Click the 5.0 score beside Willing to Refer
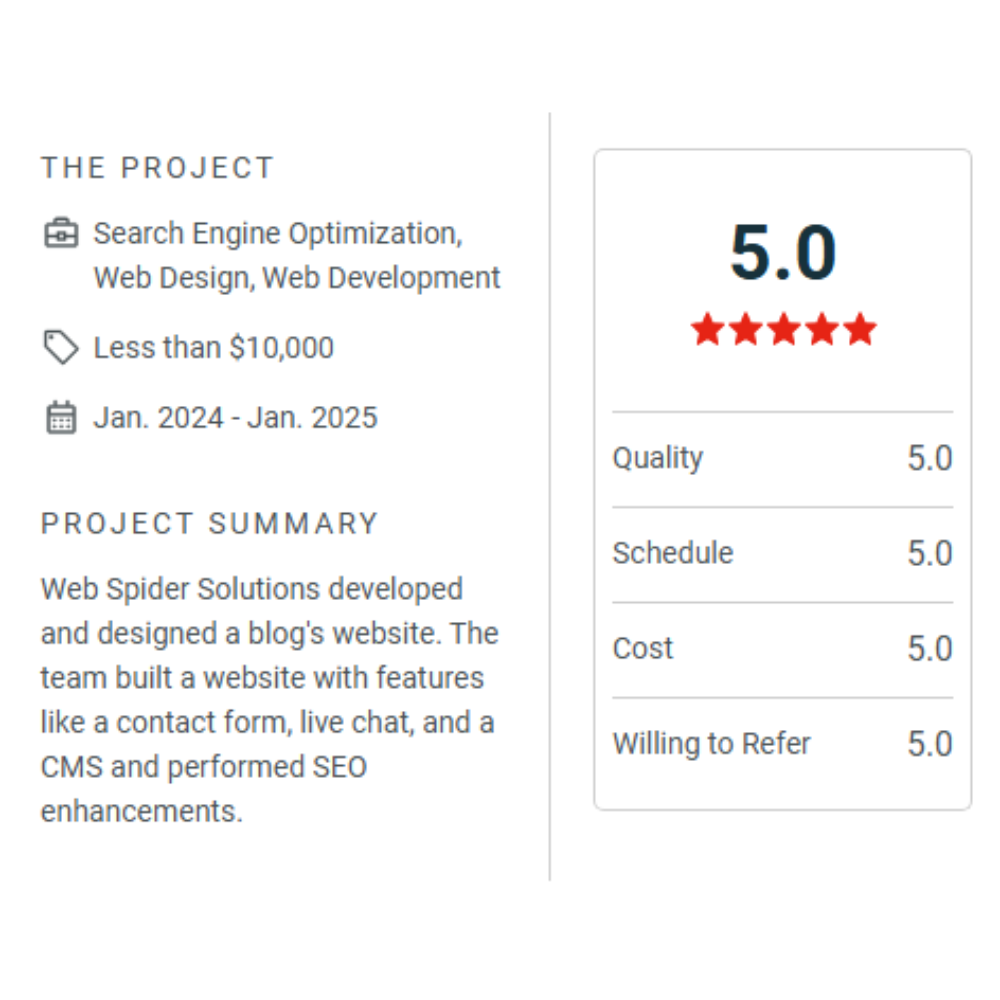1000x1000 pixels. (x=929, y=744)
